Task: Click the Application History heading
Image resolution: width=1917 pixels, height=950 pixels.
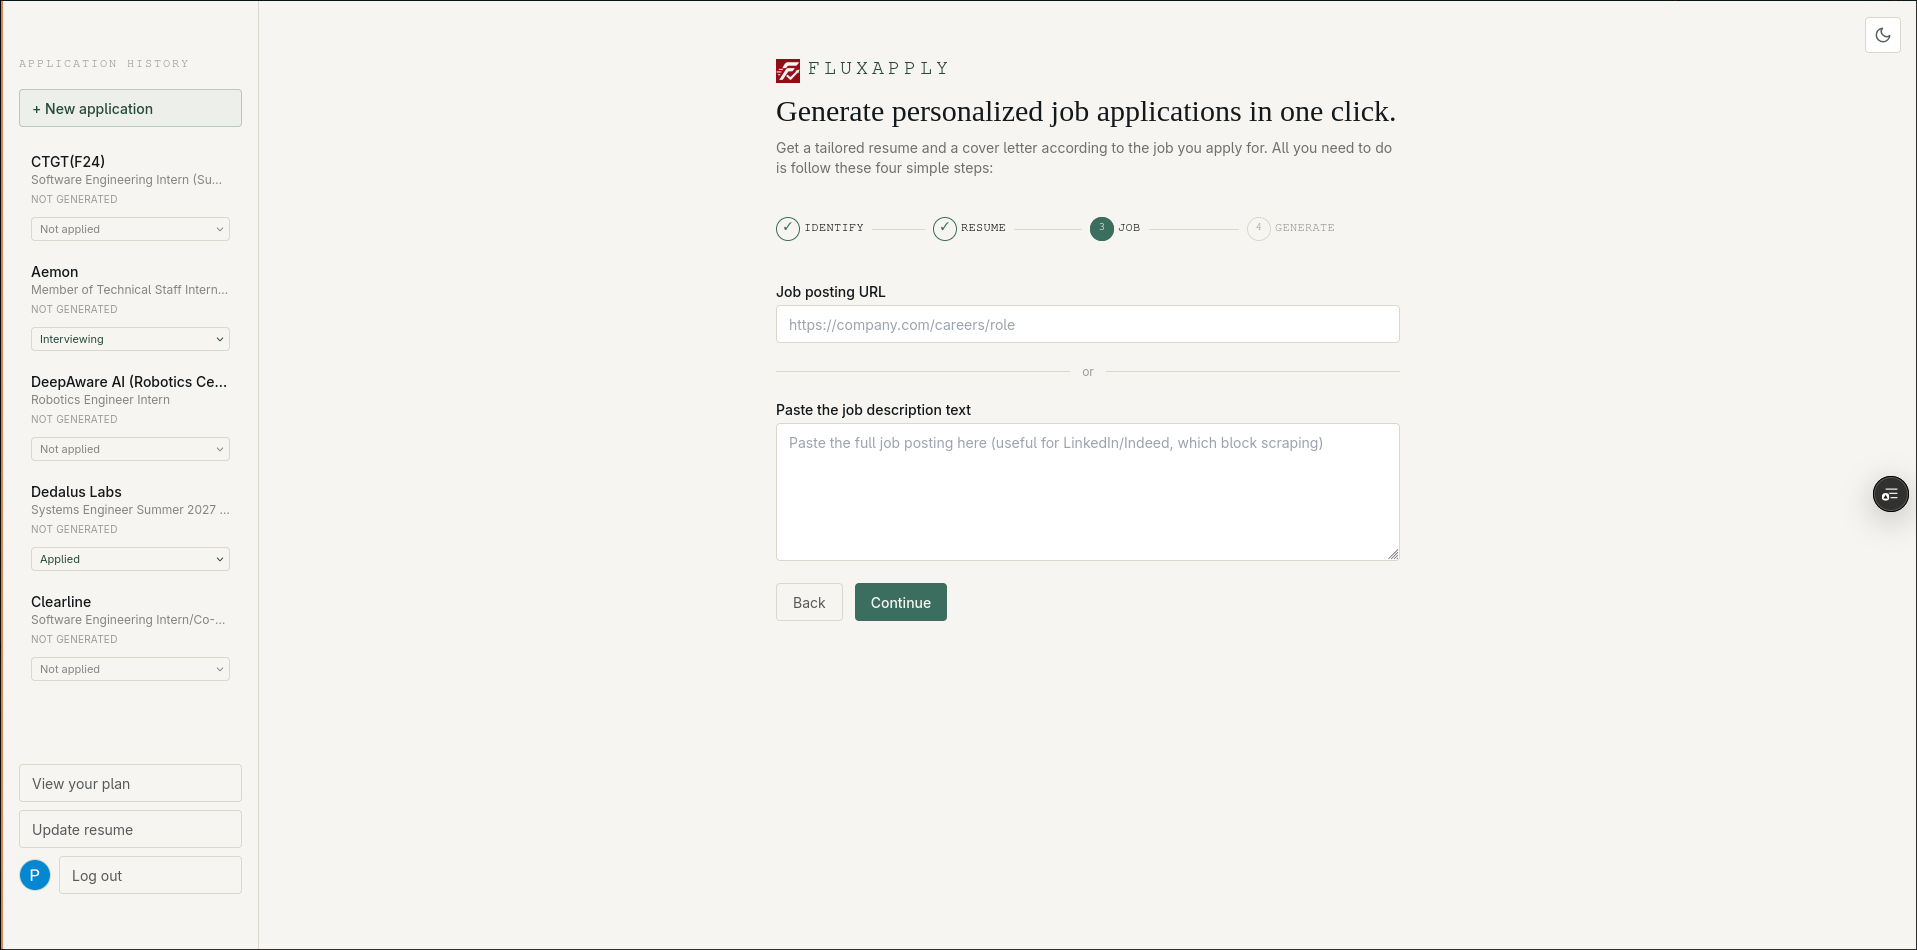Action: click(104, 64)
